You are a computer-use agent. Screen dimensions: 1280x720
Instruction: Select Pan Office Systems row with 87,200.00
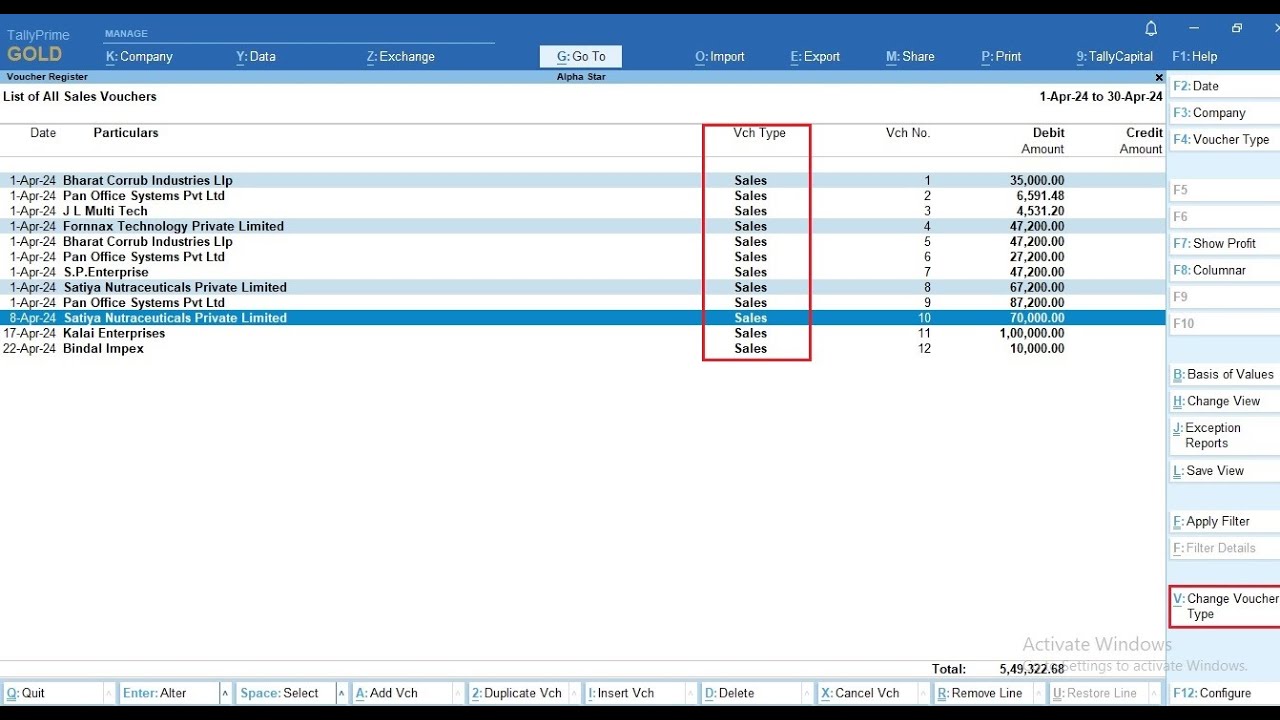pos(583,302)
